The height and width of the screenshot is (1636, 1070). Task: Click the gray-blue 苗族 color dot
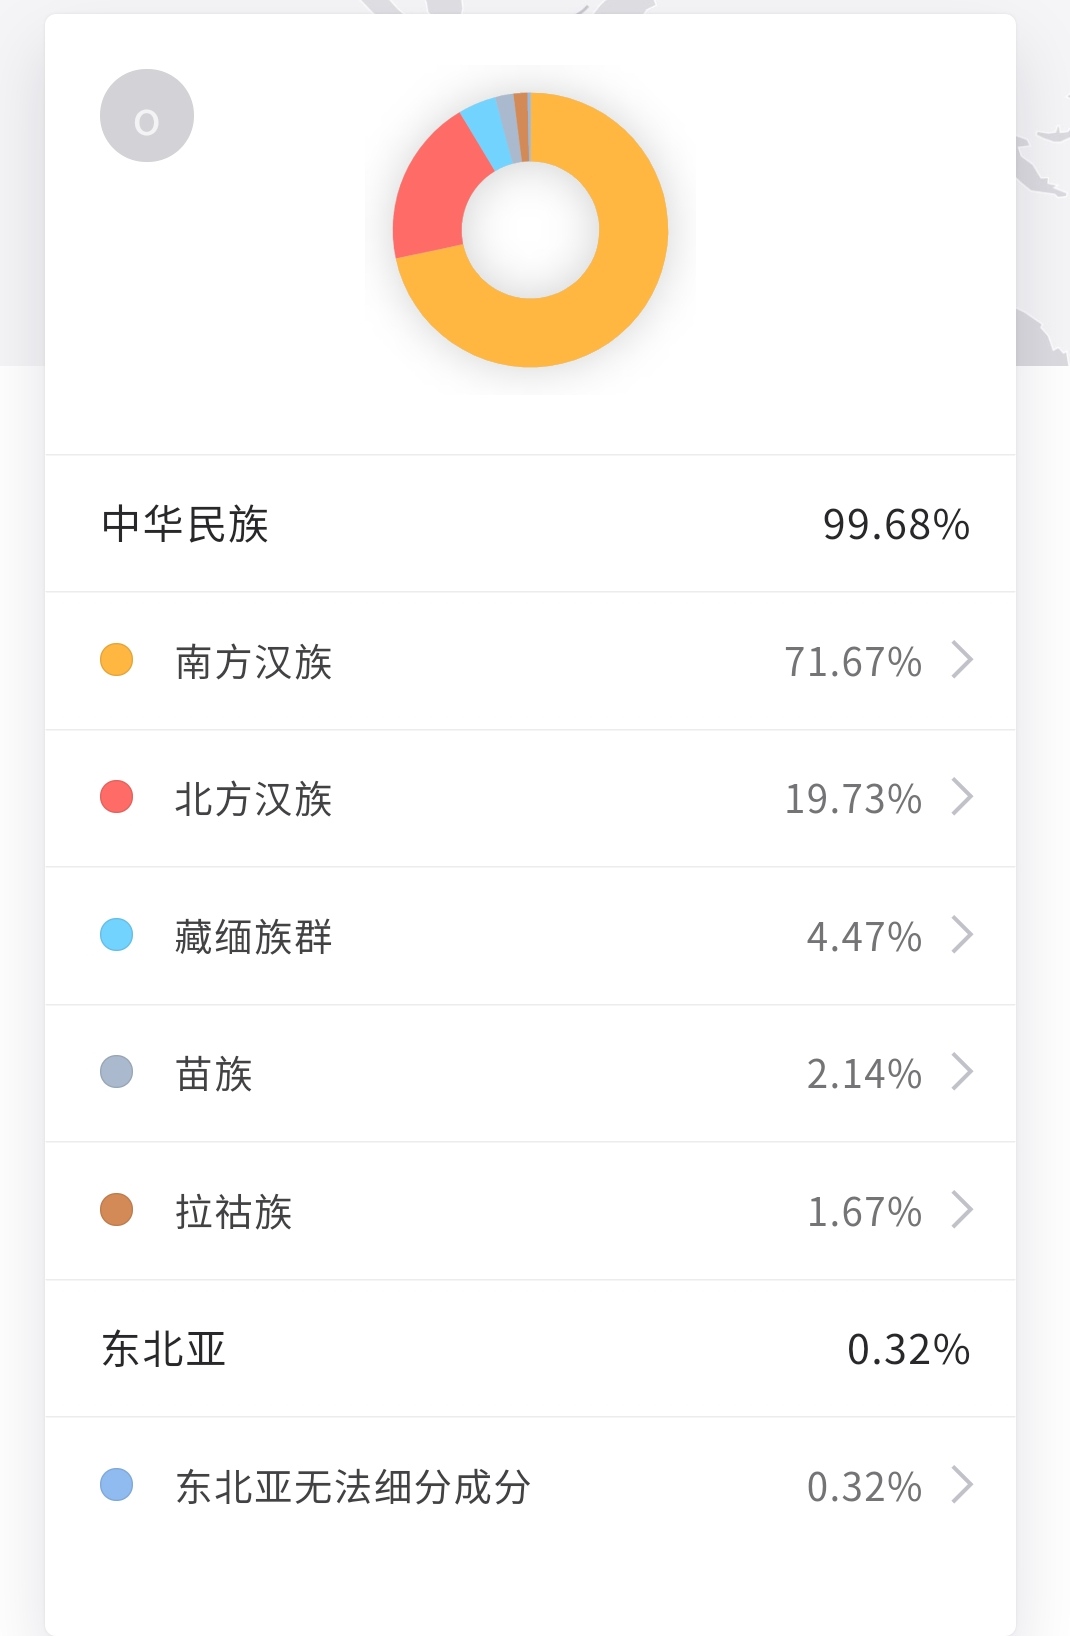pos(117,1072)
